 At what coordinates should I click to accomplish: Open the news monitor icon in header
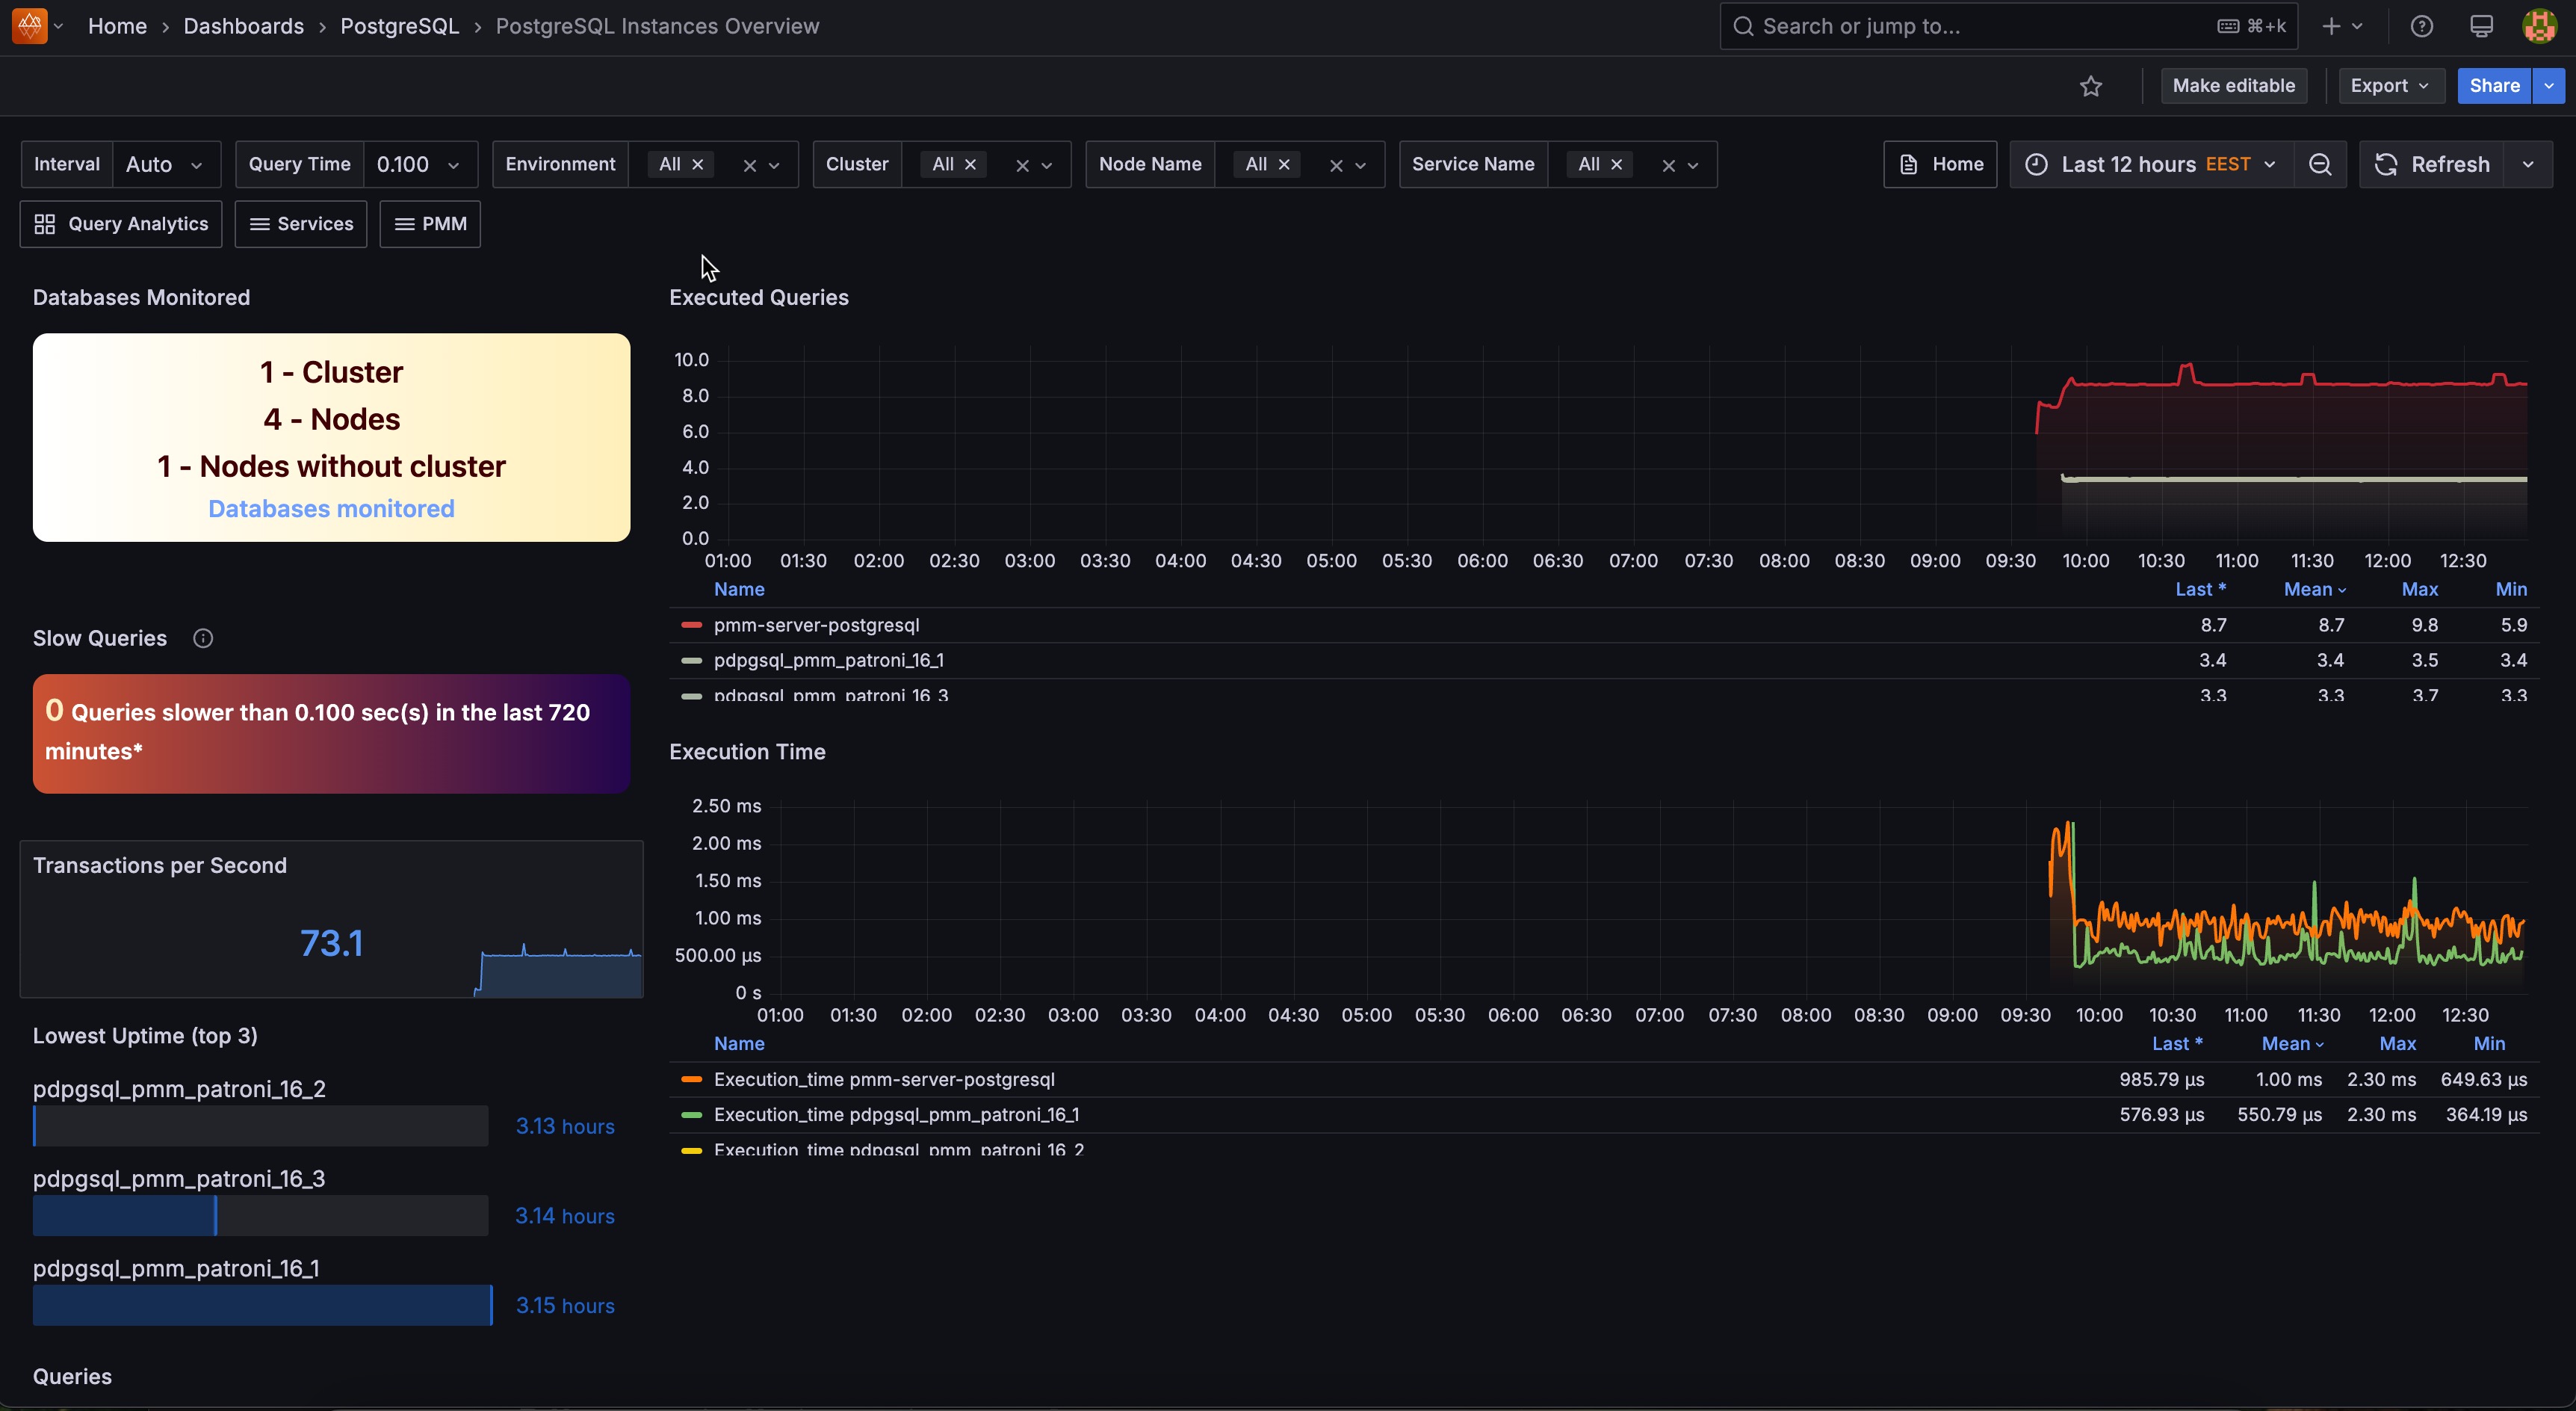2481,27
